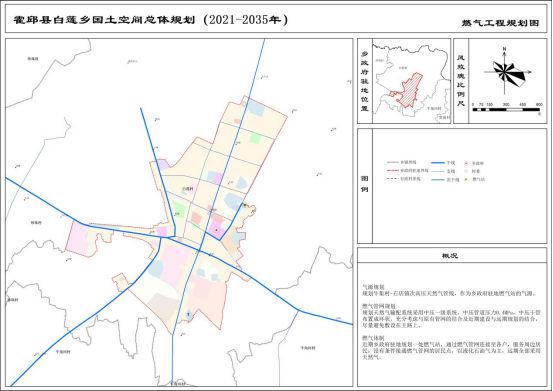The width and height of the screenshot is (553, 391).
Task: Click the main plan title 霍邱县白莲乡国土空间总体规划
Action: (x=104, y=20)
